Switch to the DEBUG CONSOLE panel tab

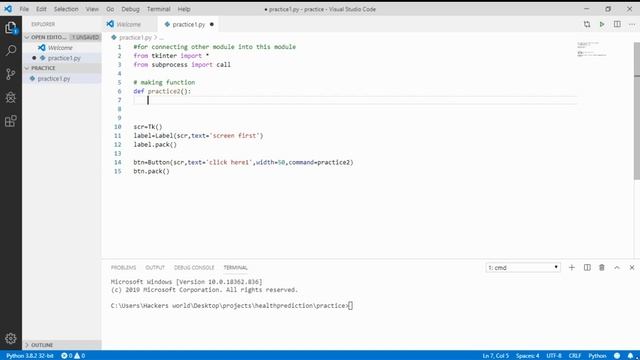point(194,268)
